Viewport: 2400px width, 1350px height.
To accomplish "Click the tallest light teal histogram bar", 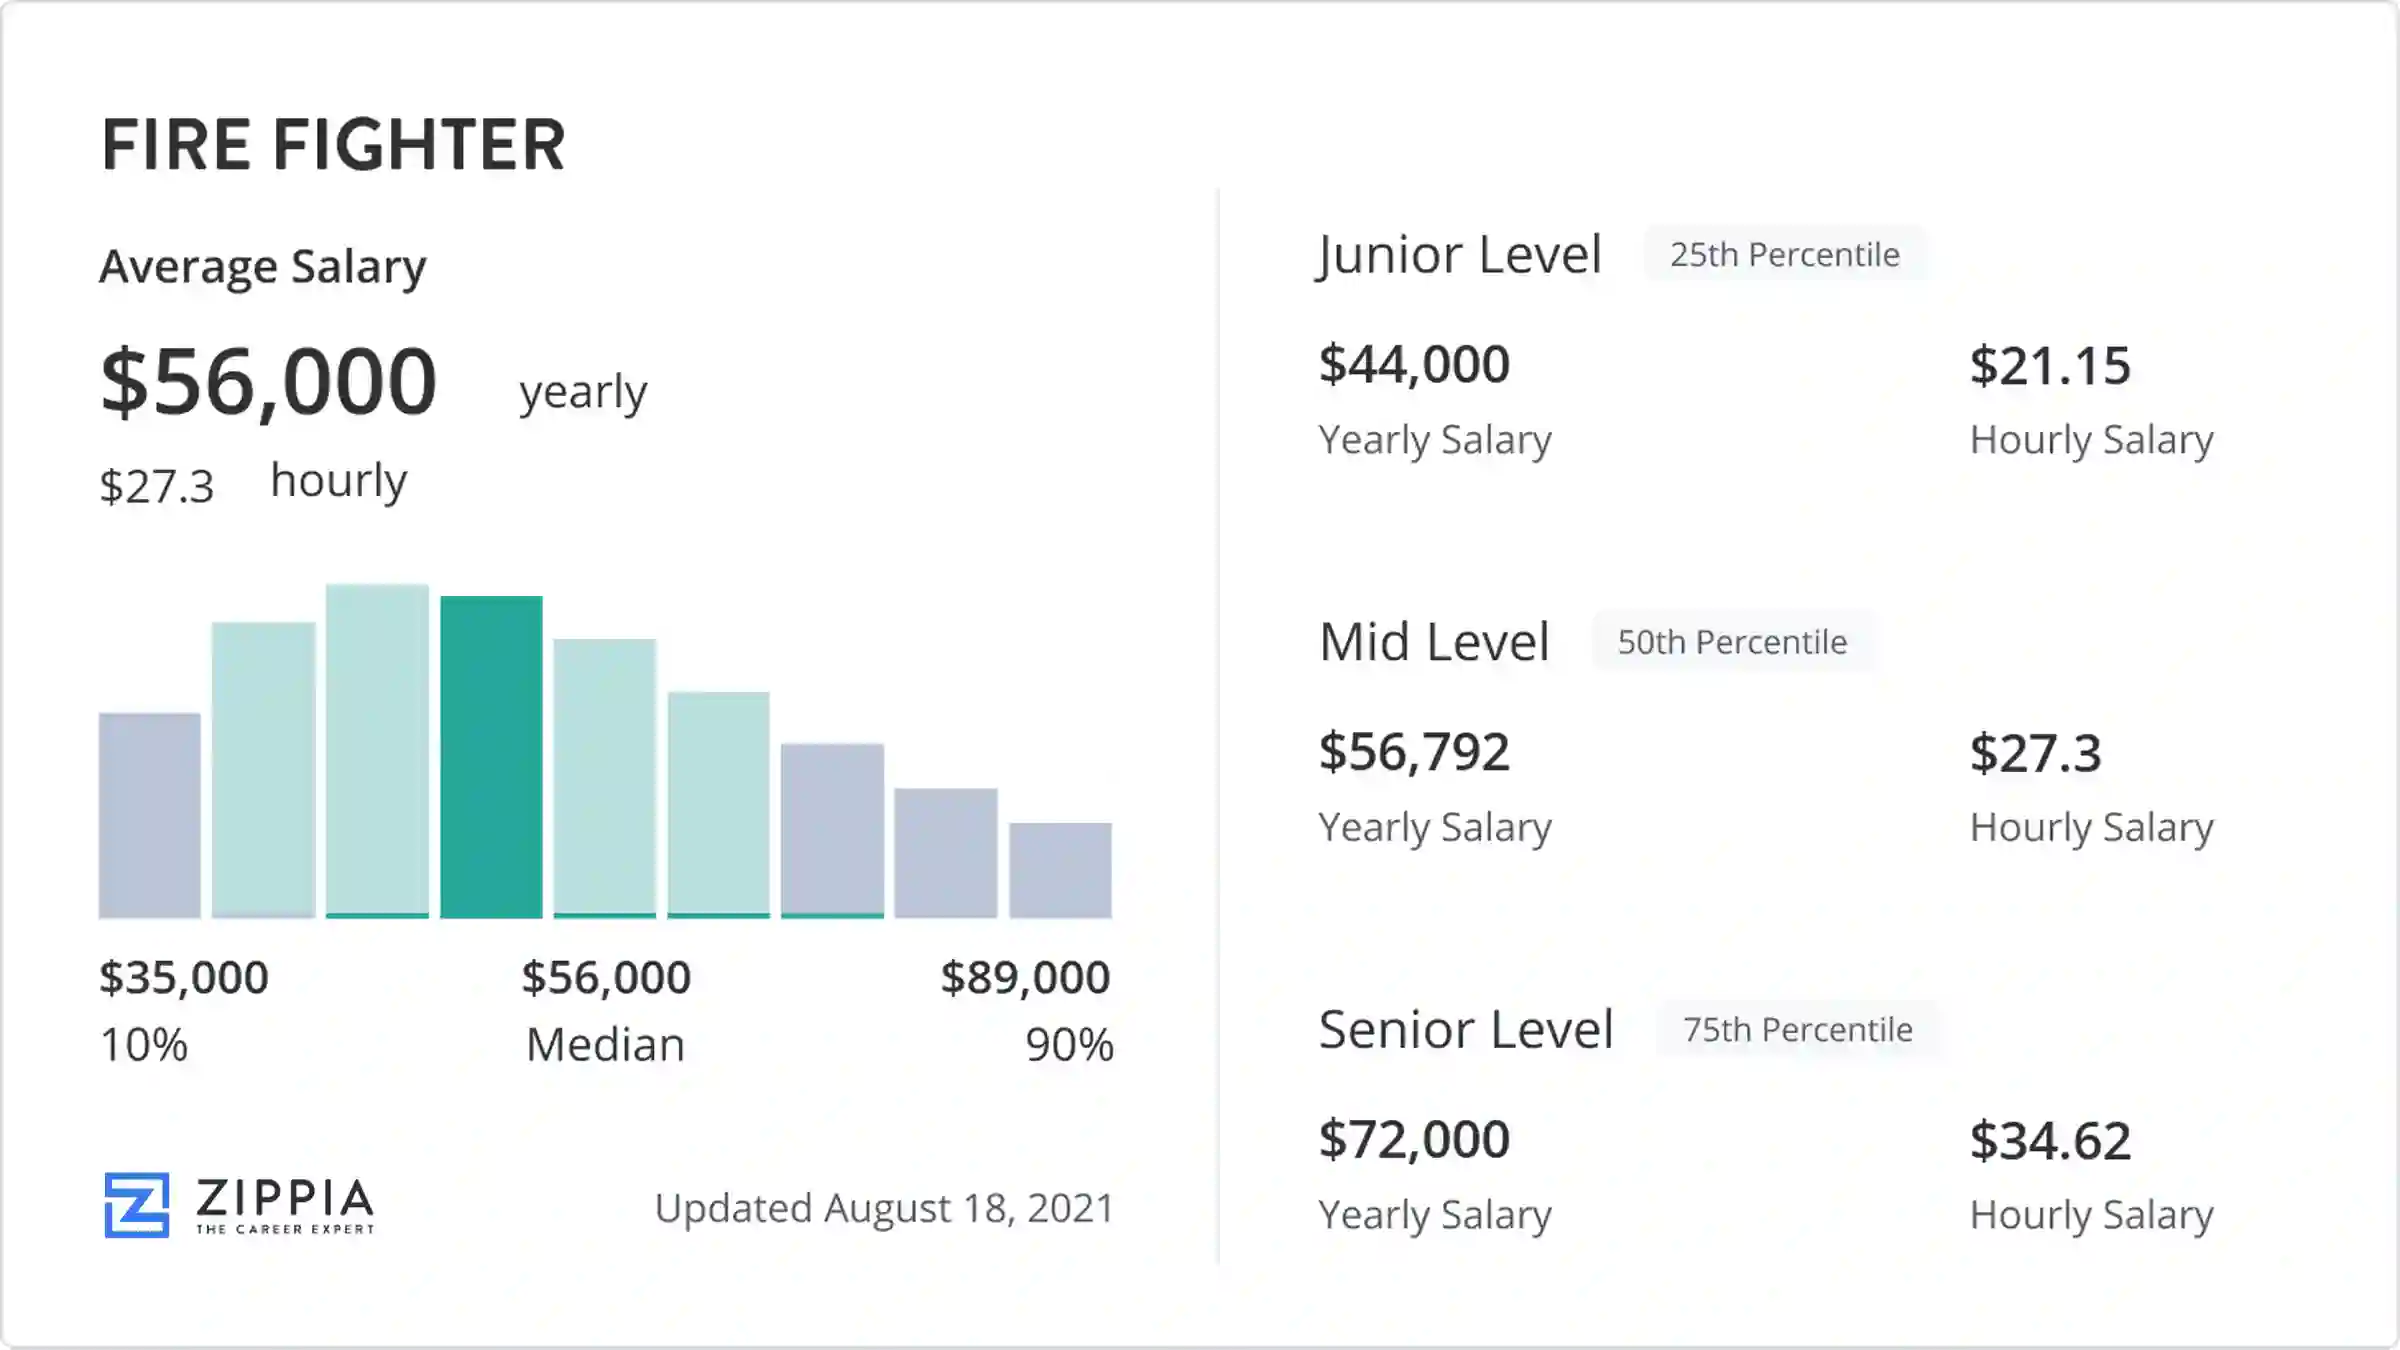I will coord(377,750).
